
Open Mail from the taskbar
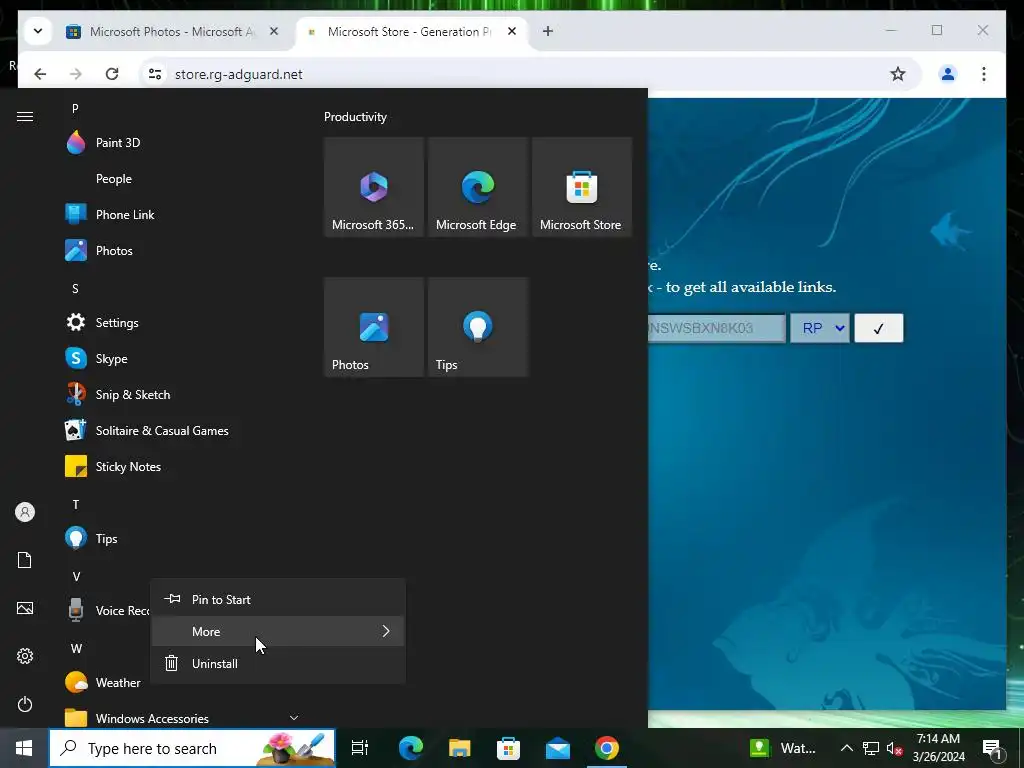[x=558, y=748]
